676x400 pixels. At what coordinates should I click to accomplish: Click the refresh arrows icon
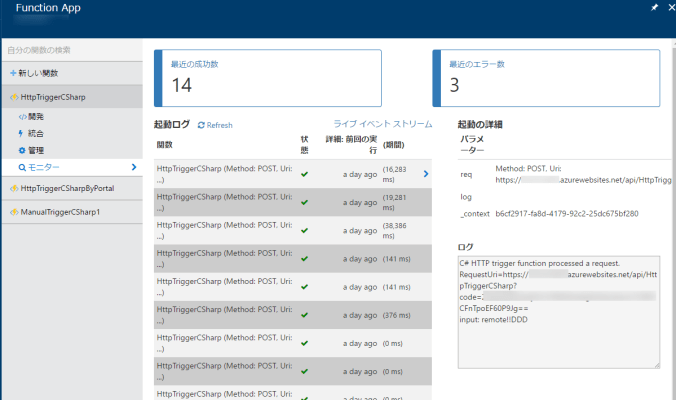pos(201,125)
